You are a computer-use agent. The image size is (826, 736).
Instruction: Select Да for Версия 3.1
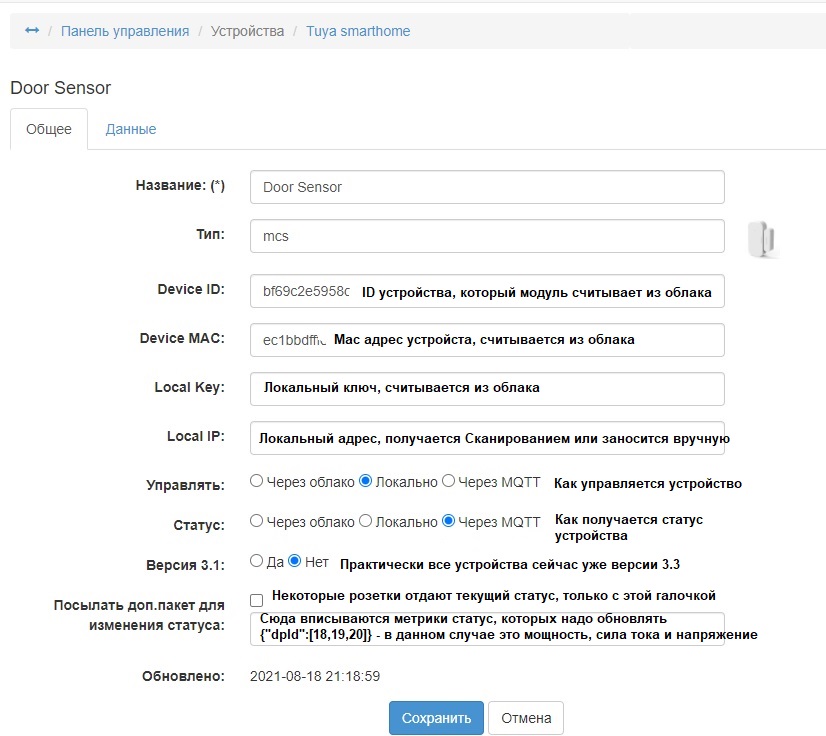pos(257,561)
